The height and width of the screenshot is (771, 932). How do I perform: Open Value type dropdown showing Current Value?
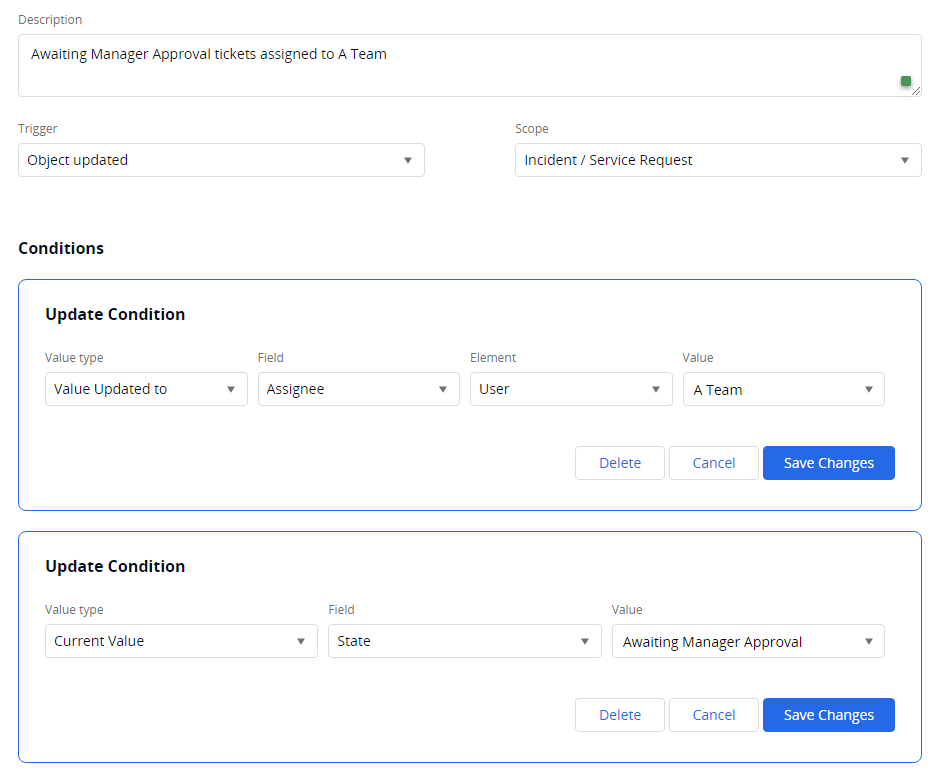click(x=181, y=641)
